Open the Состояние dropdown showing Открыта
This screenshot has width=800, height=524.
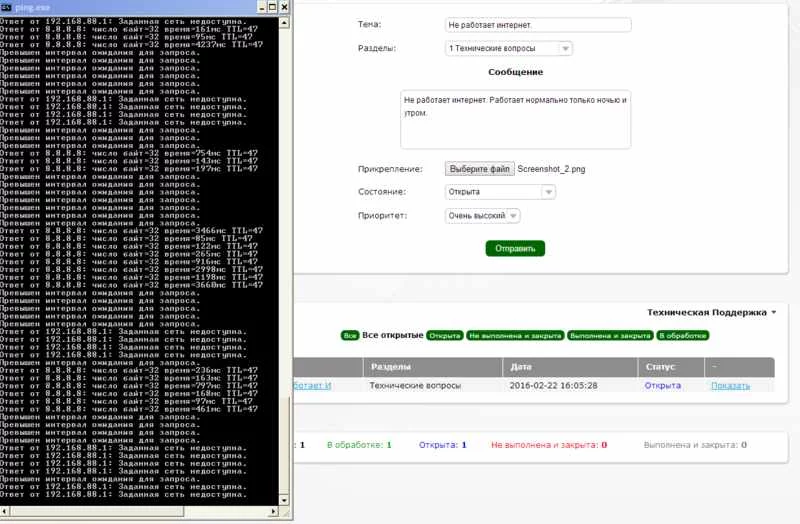coord(500,192)
